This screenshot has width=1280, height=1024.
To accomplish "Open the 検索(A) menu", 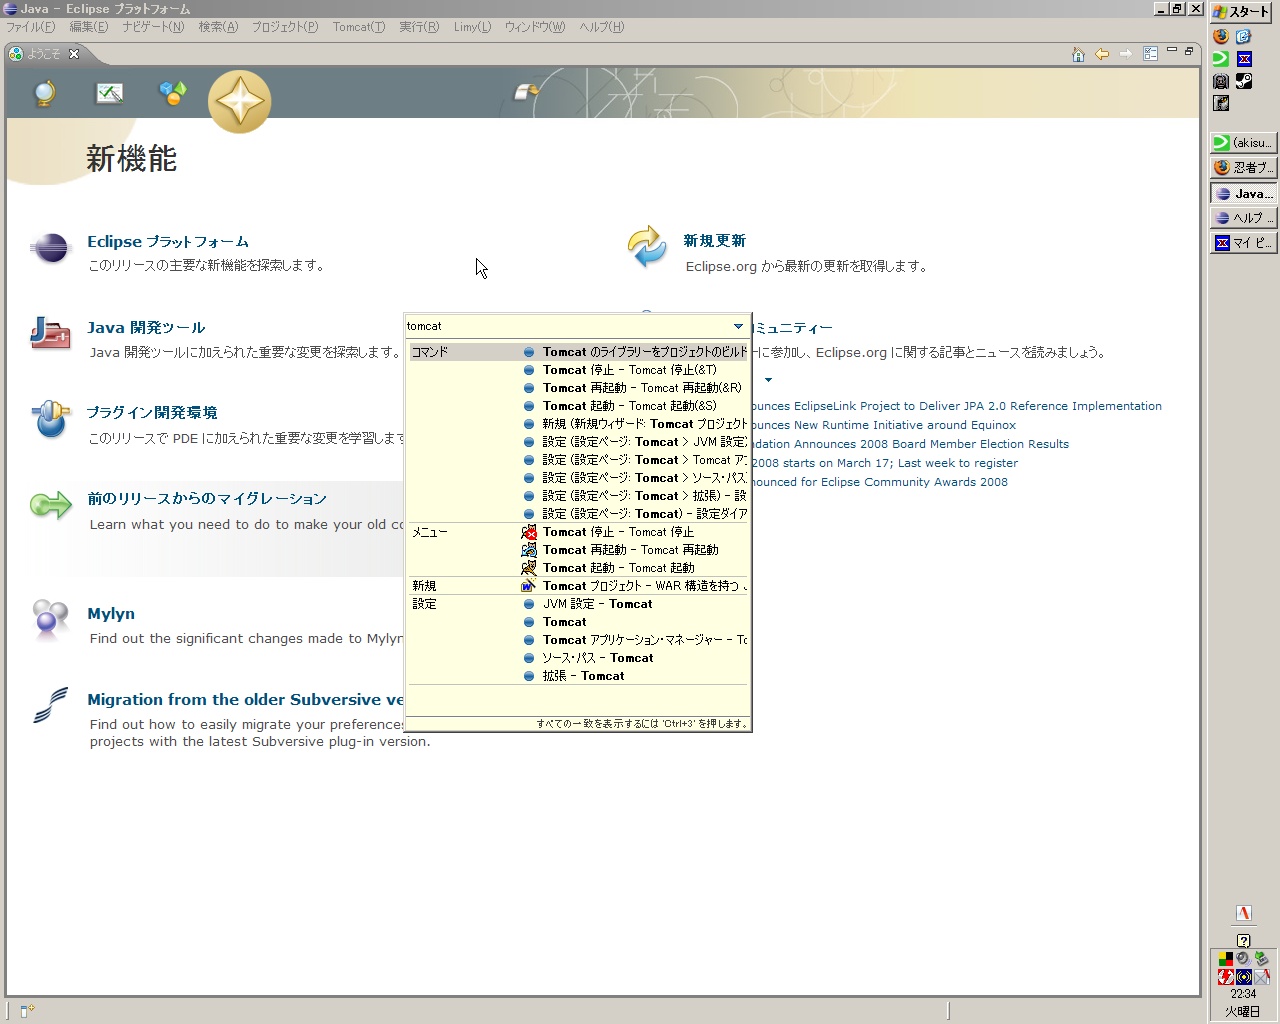I will 218,27.
